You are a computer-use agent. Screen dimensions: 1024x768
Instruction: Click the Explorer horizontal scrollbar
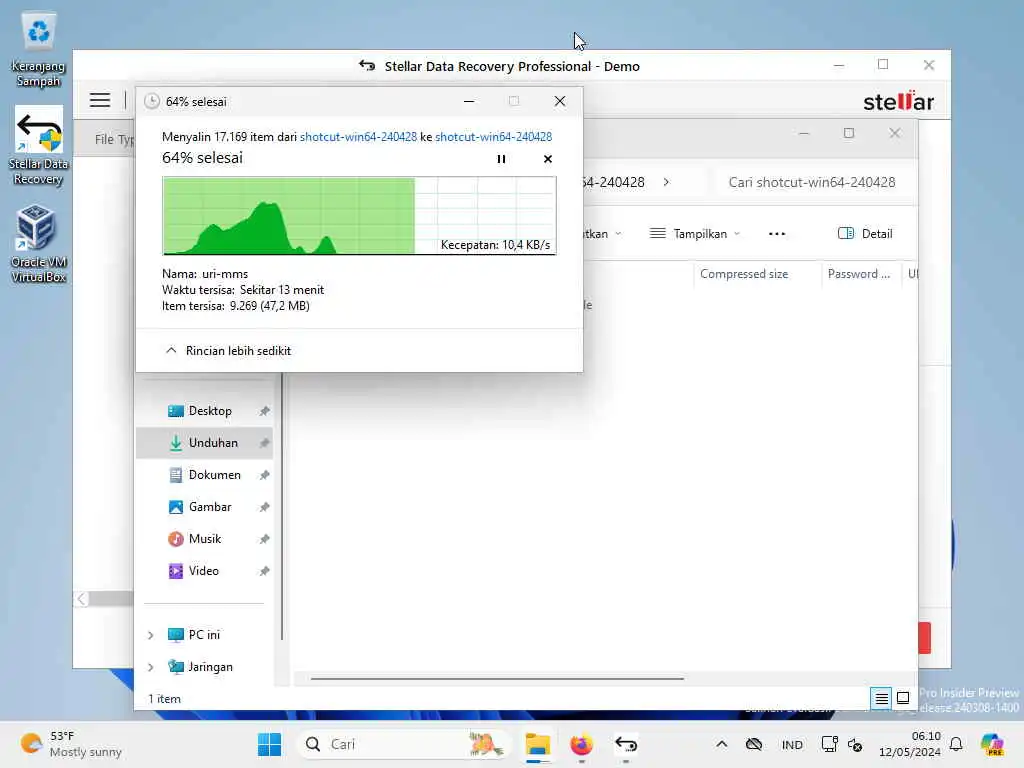coord(498,679)
